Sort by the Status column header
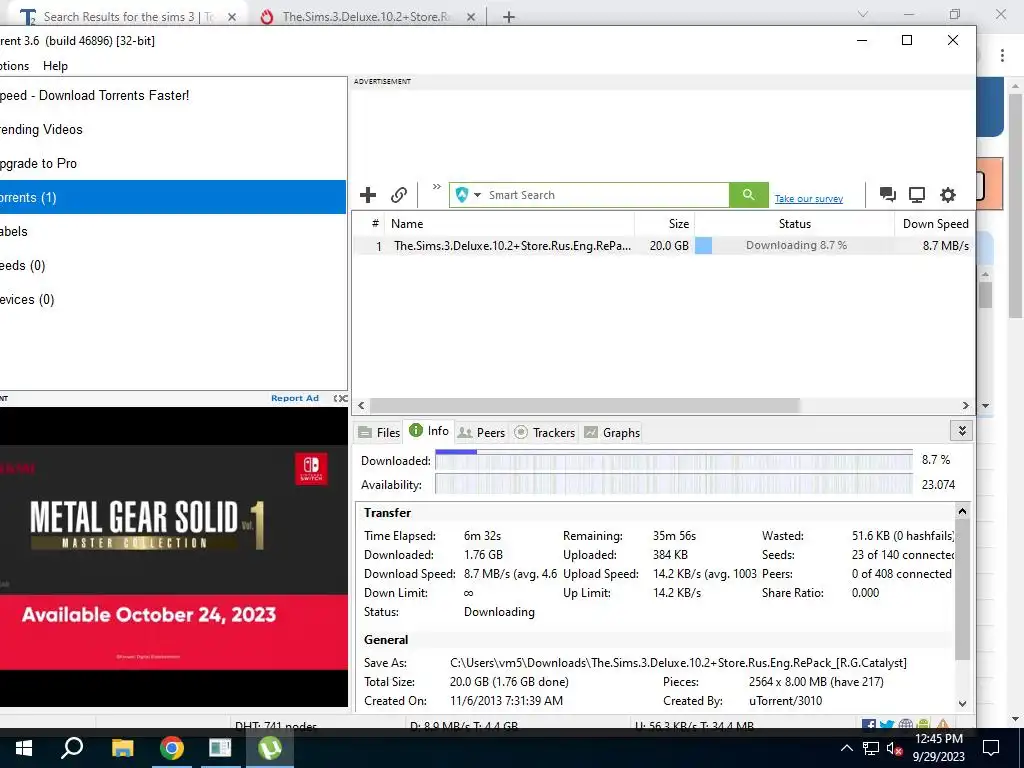 click(794, 223)
